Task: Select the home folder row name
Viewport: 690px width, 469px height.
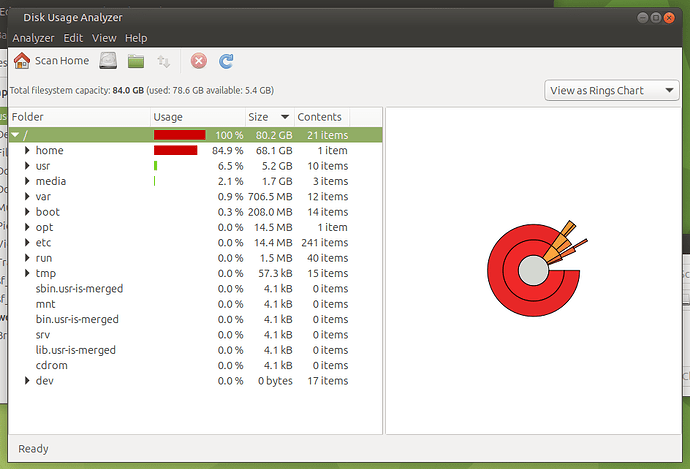Action: [x=49, y=150]
